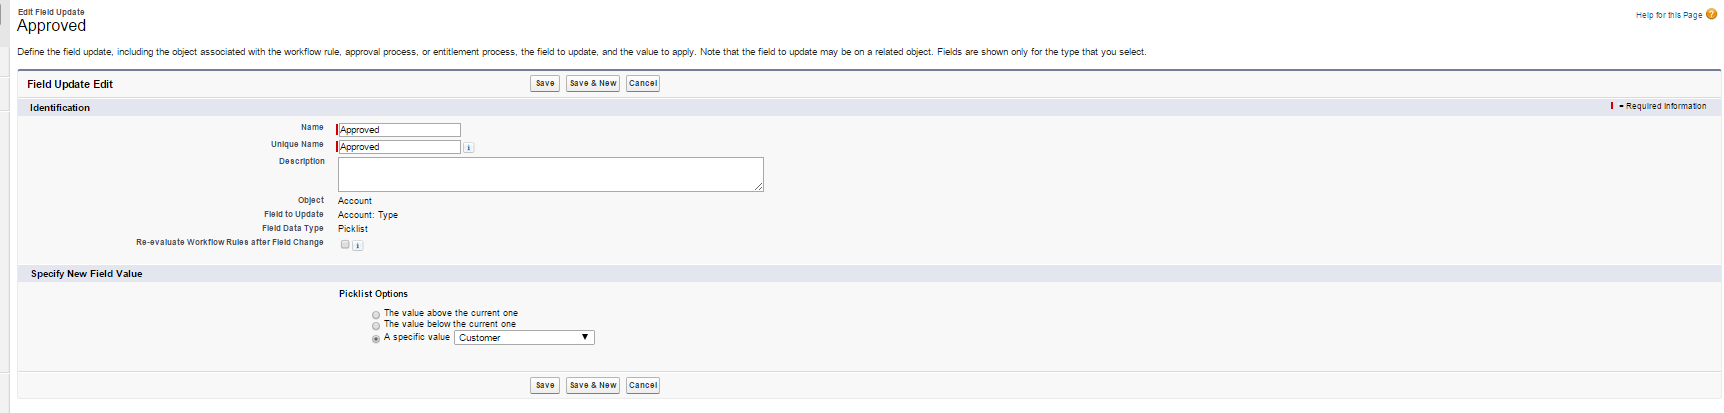Hit the bottom Cancel button
Image resolution: width=1724 pixels, height=413 pixels.
pyautogui.click(x=643, y=385)
